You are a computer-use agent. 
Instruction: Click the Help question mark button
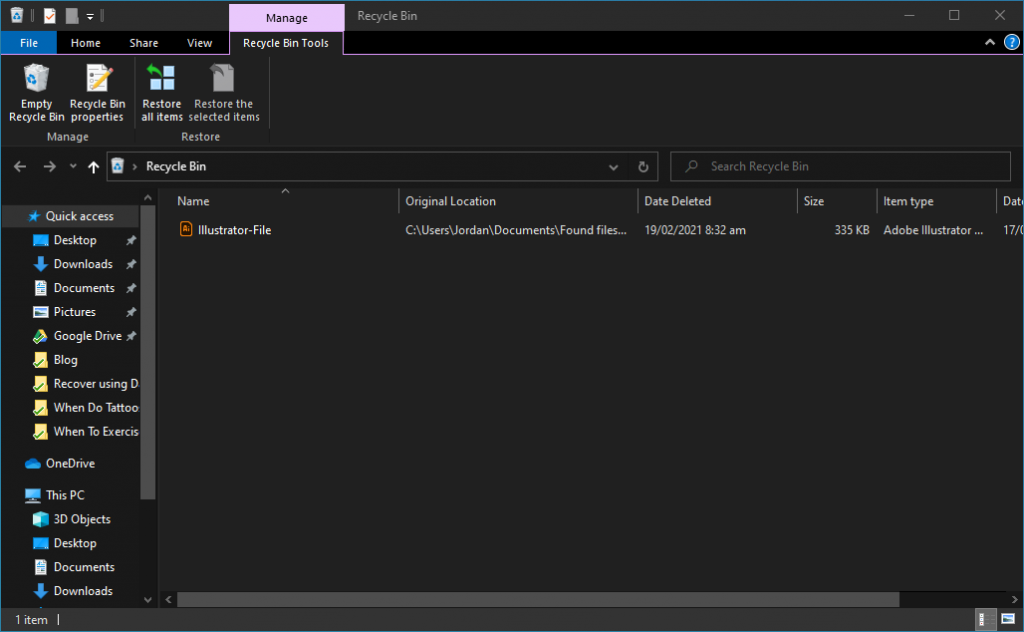click(x=1010, y=42)
